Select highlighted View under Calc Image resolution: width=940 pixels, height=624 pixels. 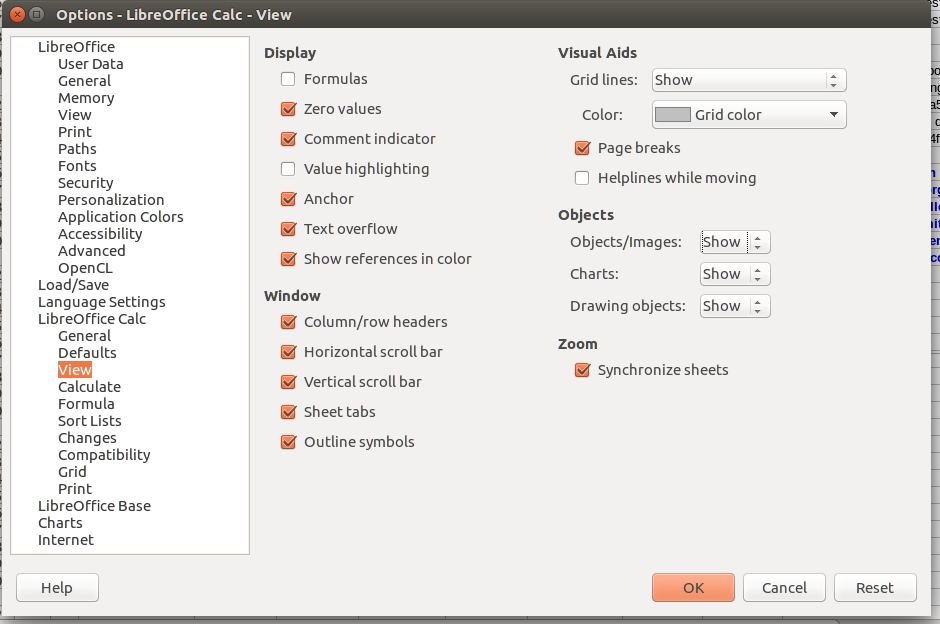[x=74, y=370]
